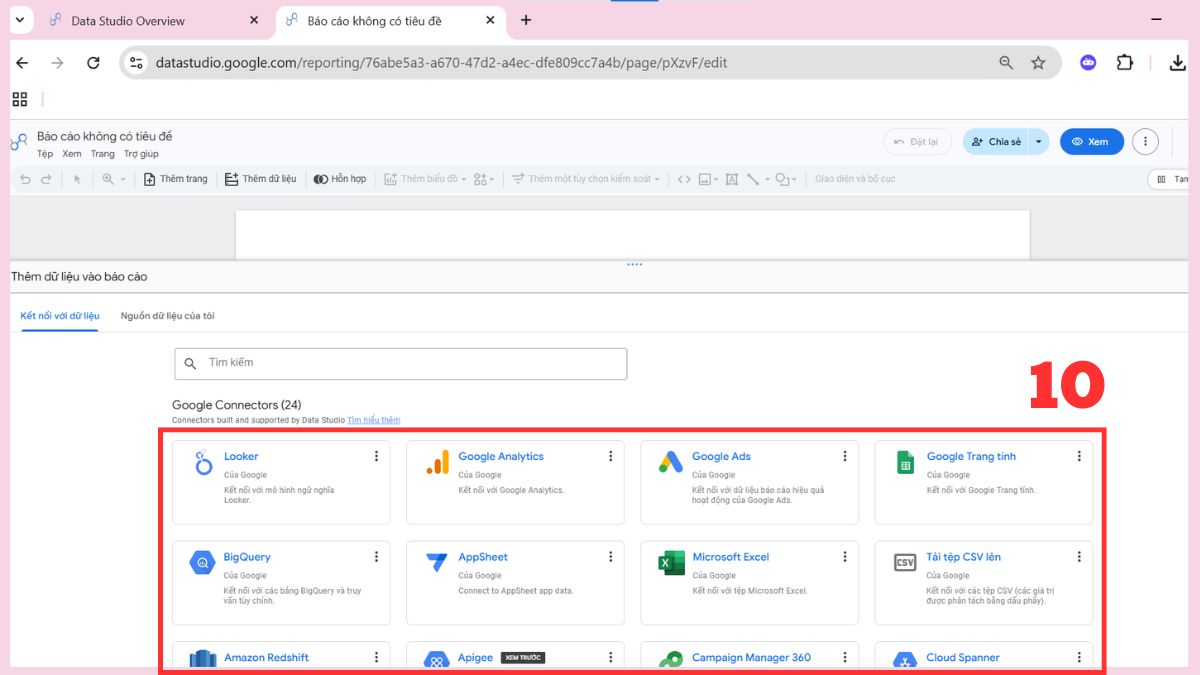Click the Tìm kiếm search field
Image resolution: width=1200 pixels, height=675 pixels.
pos(401,363)
